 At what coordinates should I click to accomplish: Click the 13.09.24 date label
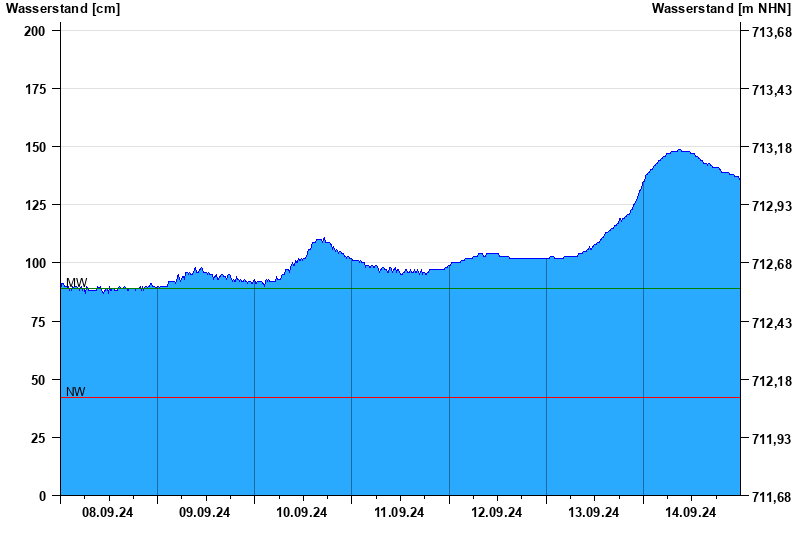[x=593, y=512]
